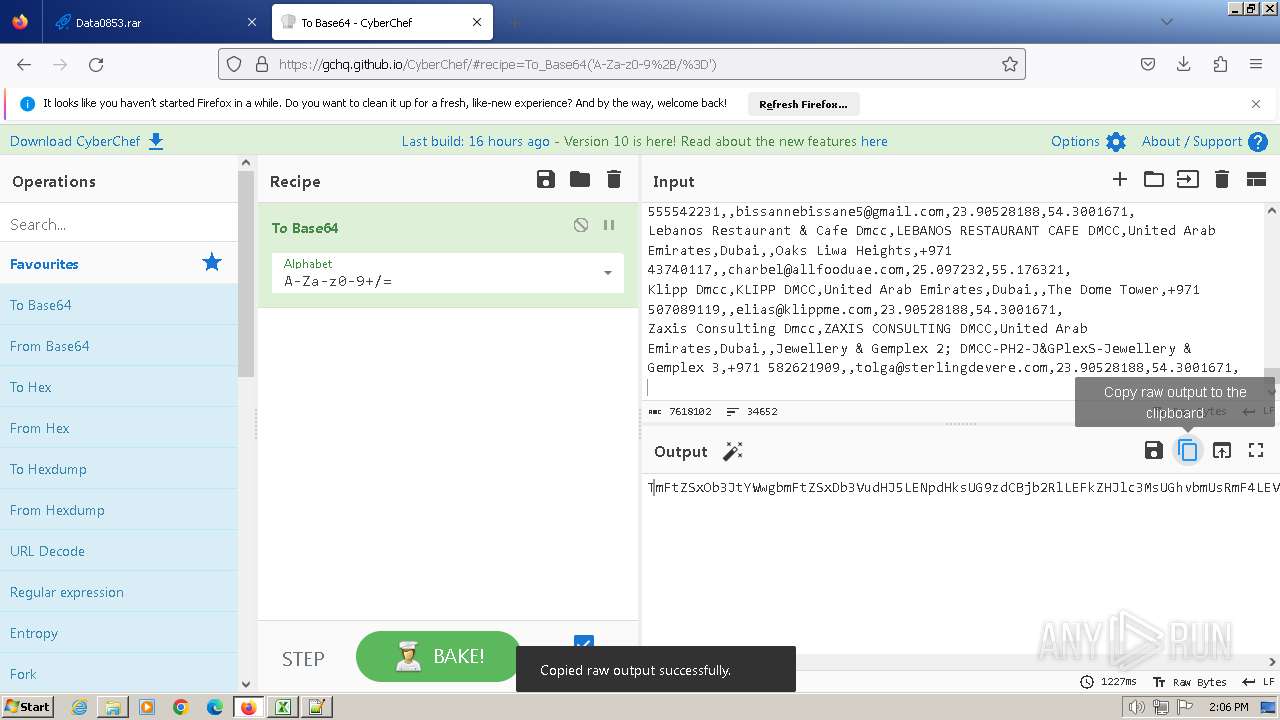List all tabs dropdown arrow

[1166, 22]
